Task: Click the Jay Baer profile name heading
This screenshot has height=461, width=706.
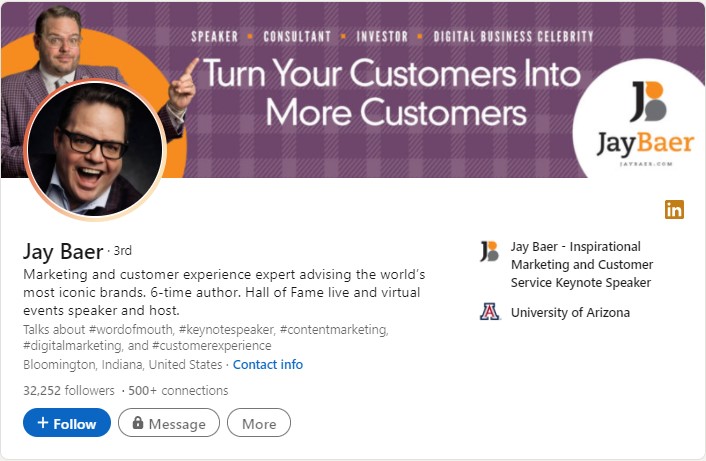Action: (x=63, y=251)
